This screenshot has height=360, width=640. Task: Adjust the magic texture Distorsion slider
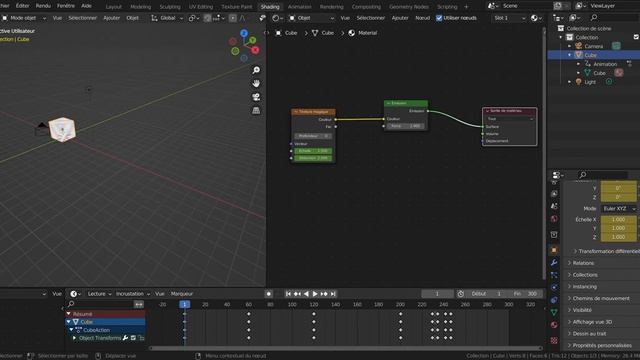pyautogui.click(x=313, y=158)
